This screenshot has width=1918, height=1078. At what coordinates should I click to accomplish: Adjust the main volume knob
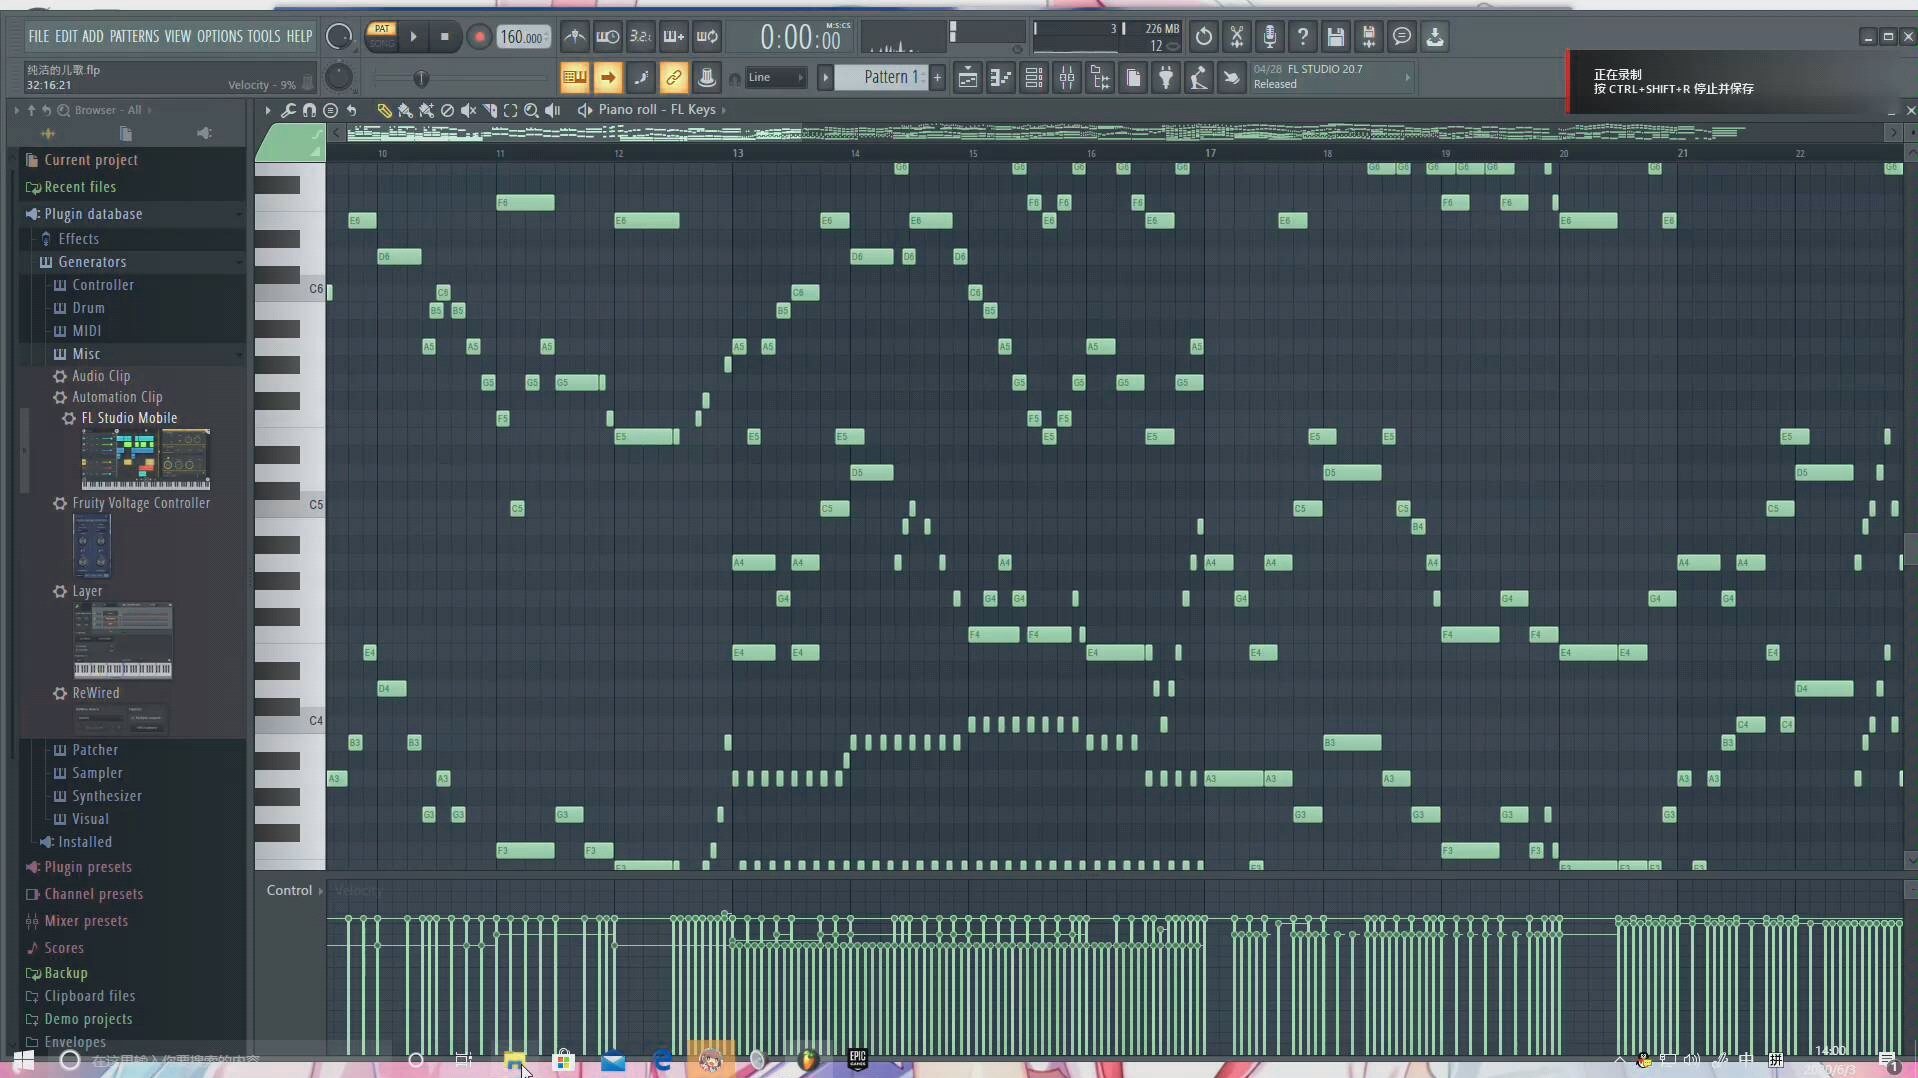pos(339,37)
